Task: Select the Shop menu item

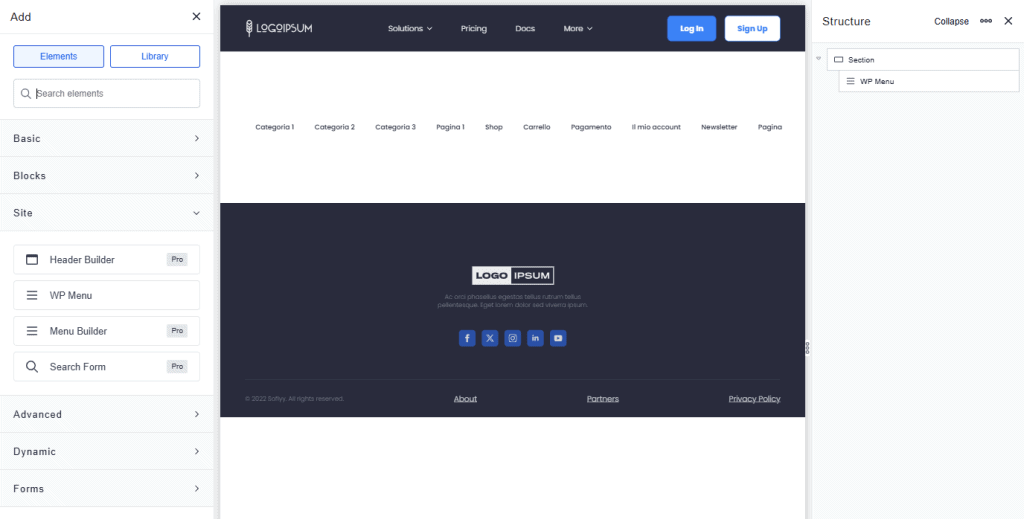Action: (x=494, y=127)
